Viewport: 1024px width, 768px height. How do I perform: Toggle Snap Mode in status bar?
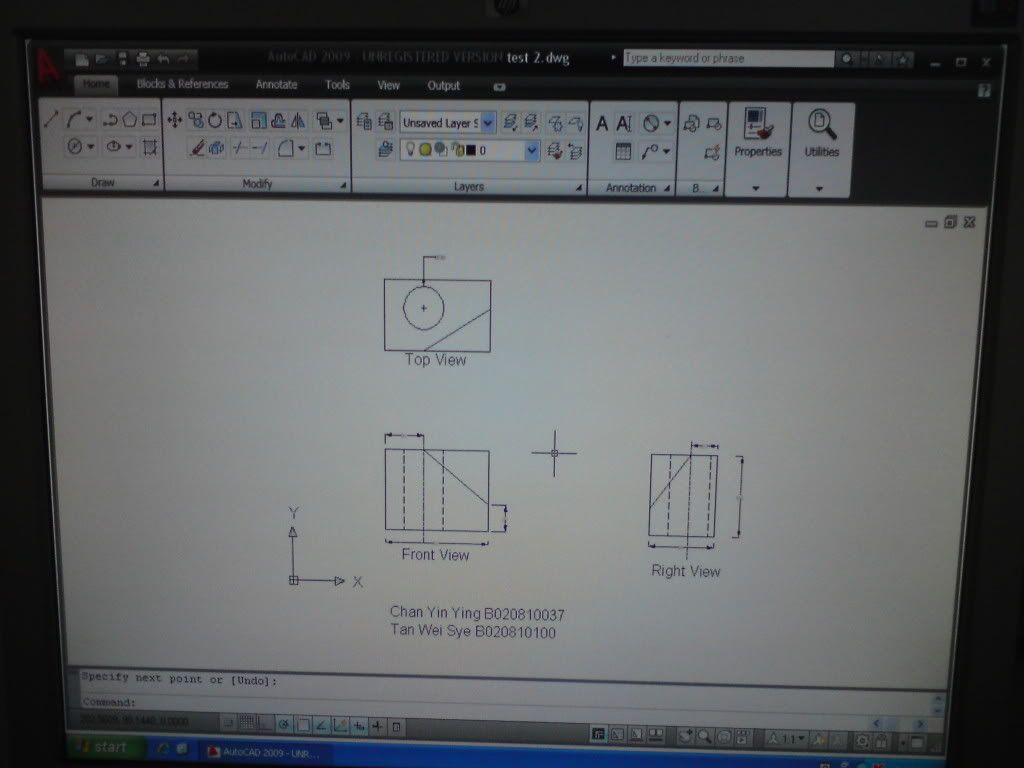point(228,722)
